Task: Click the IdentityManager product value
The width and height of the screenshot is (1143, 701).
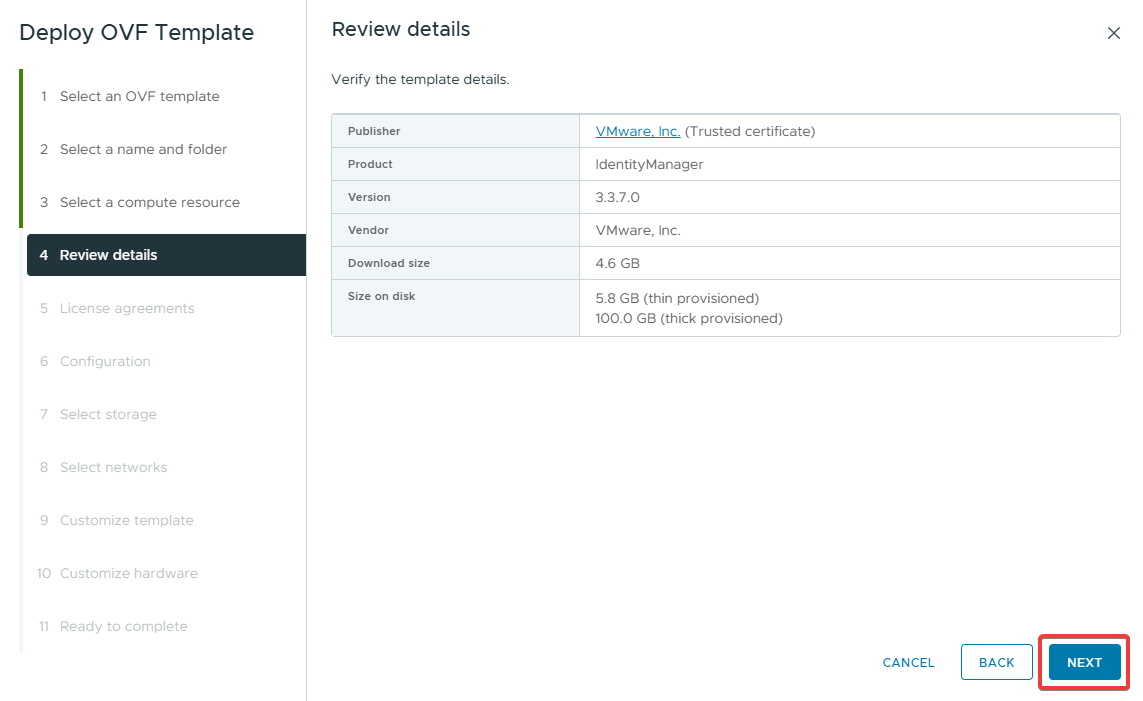Action: point(649,164)
